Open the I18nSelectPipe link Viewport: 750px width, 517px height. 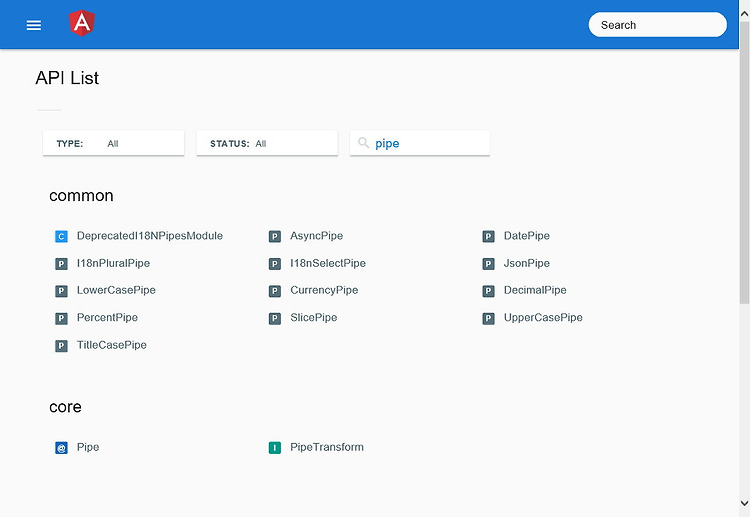328,263
